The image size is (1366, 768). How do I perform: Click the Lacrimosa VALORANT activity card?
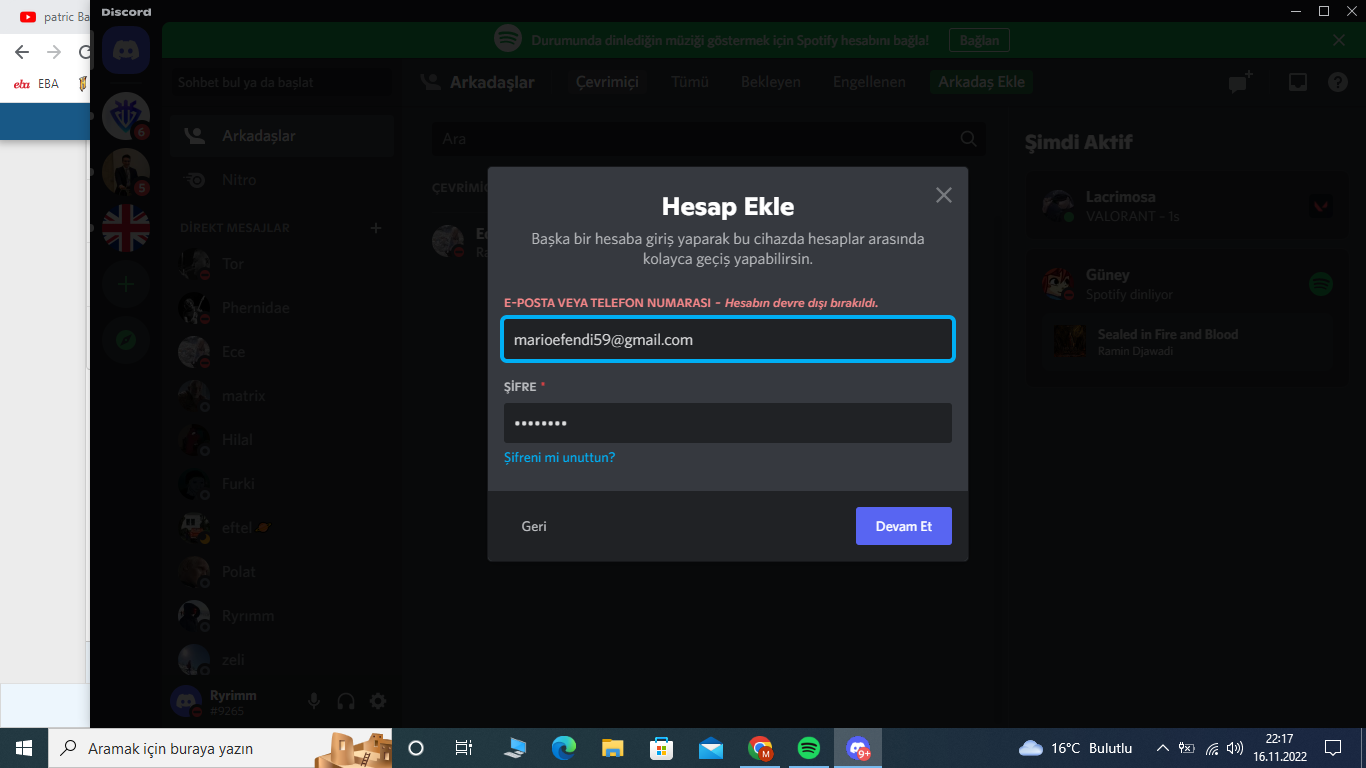pyautogui.click(x=1186, y=206)
